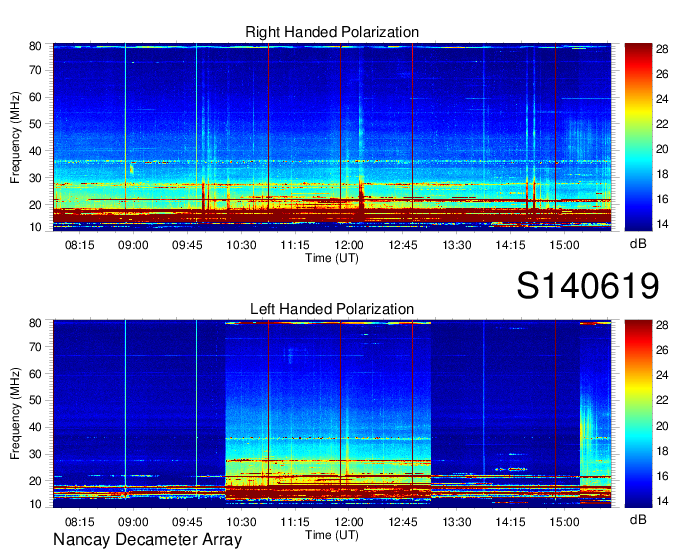Click the "Left Handed Polarization" plot title

(332, 309)
